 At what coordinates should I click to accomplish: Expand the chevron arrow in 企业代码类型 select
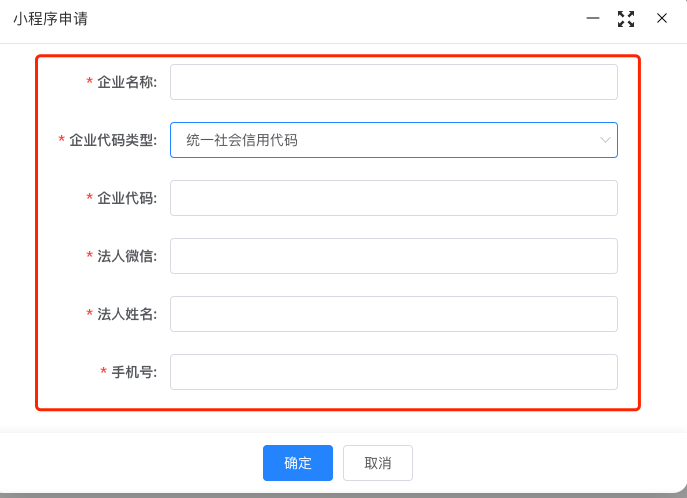605,140
